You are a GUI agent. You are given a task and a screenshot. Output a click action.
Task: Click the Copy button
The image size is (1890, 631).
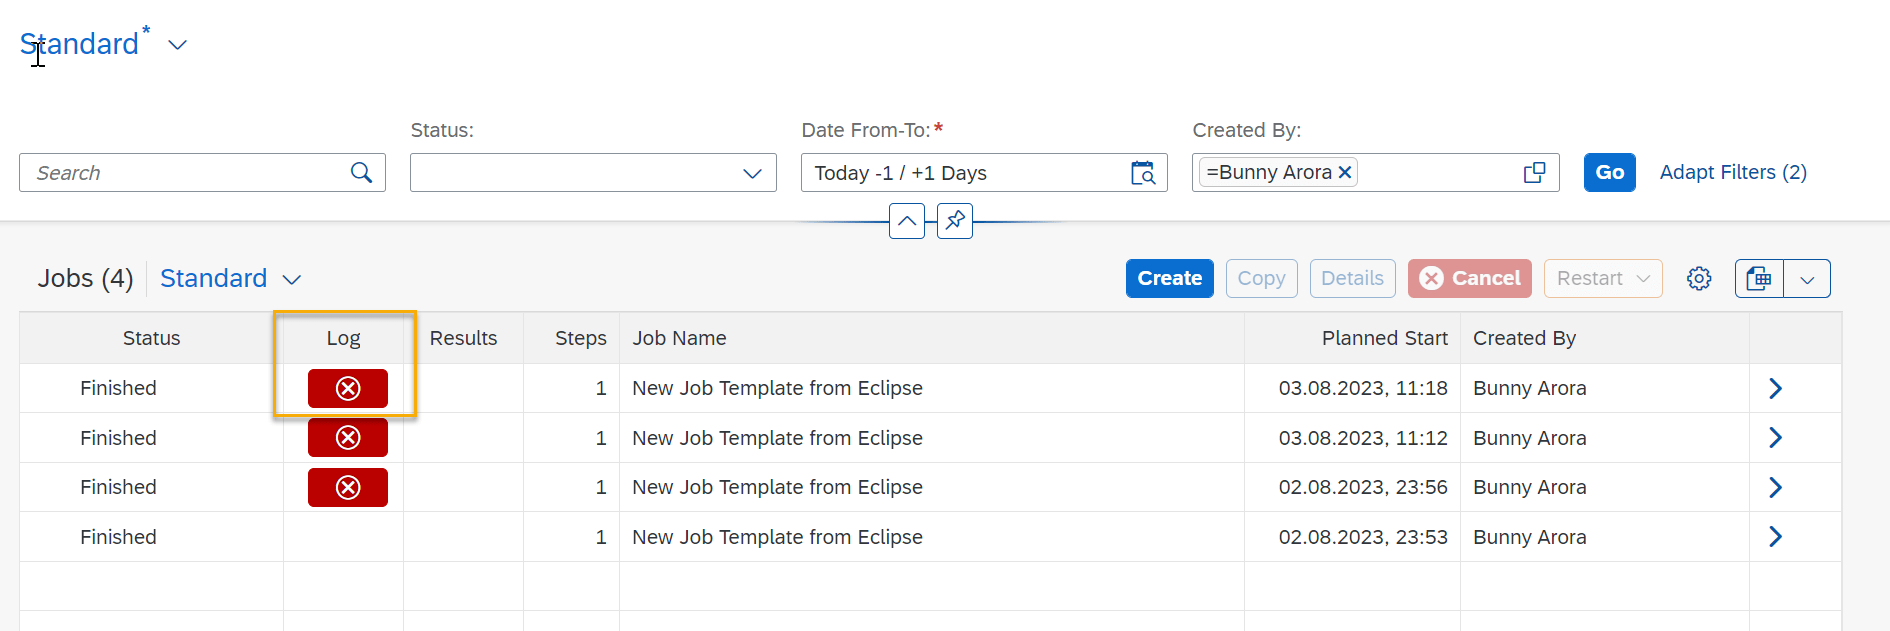[1261, 278]
